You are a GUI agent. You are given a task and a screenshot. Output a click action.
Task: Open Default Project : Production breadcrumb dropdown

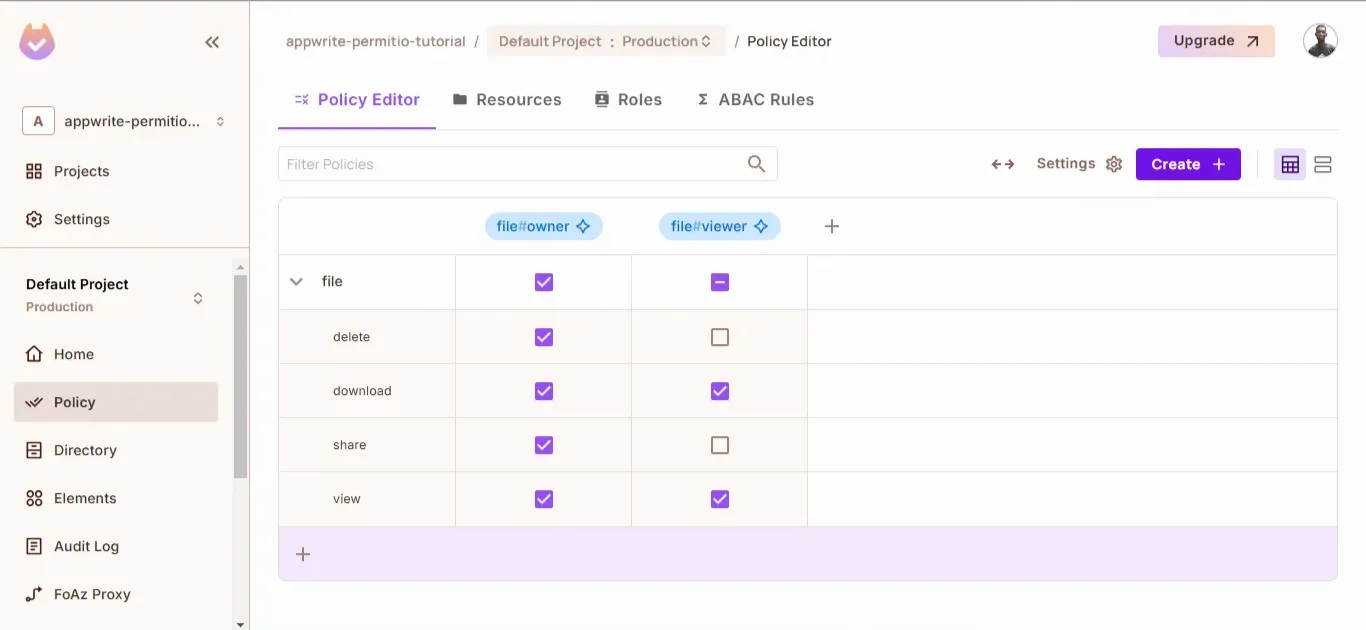[x=606, y=41]
